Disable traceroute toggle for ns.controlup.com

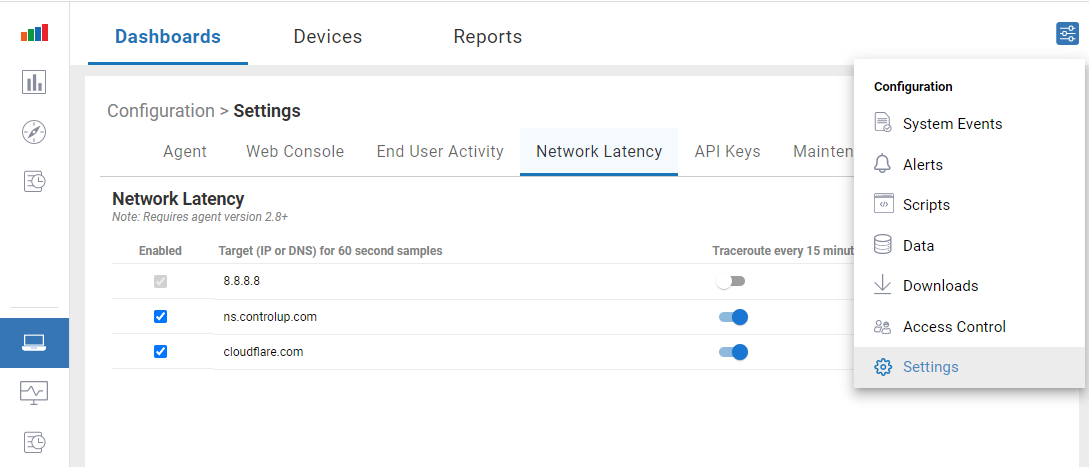[733, 317]
